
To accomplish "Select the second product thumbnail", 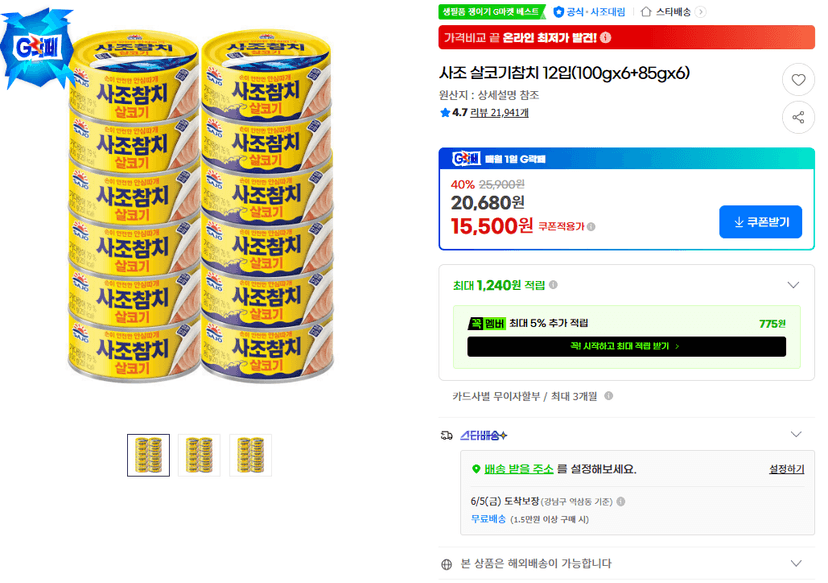I will (199, 455).
